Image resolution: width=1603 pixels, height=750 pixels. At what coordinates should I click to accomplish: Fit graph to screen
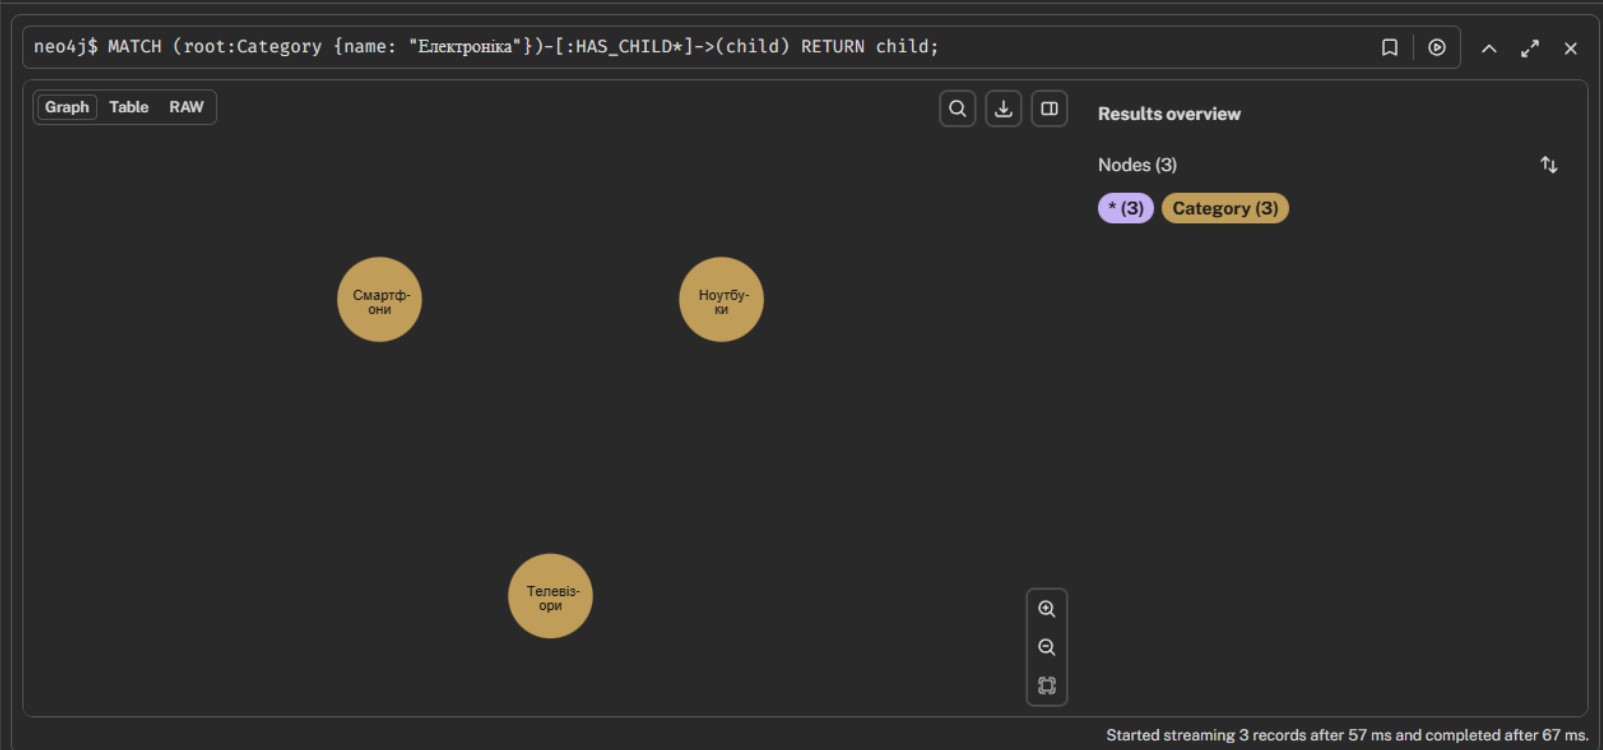click(1046, 686)
